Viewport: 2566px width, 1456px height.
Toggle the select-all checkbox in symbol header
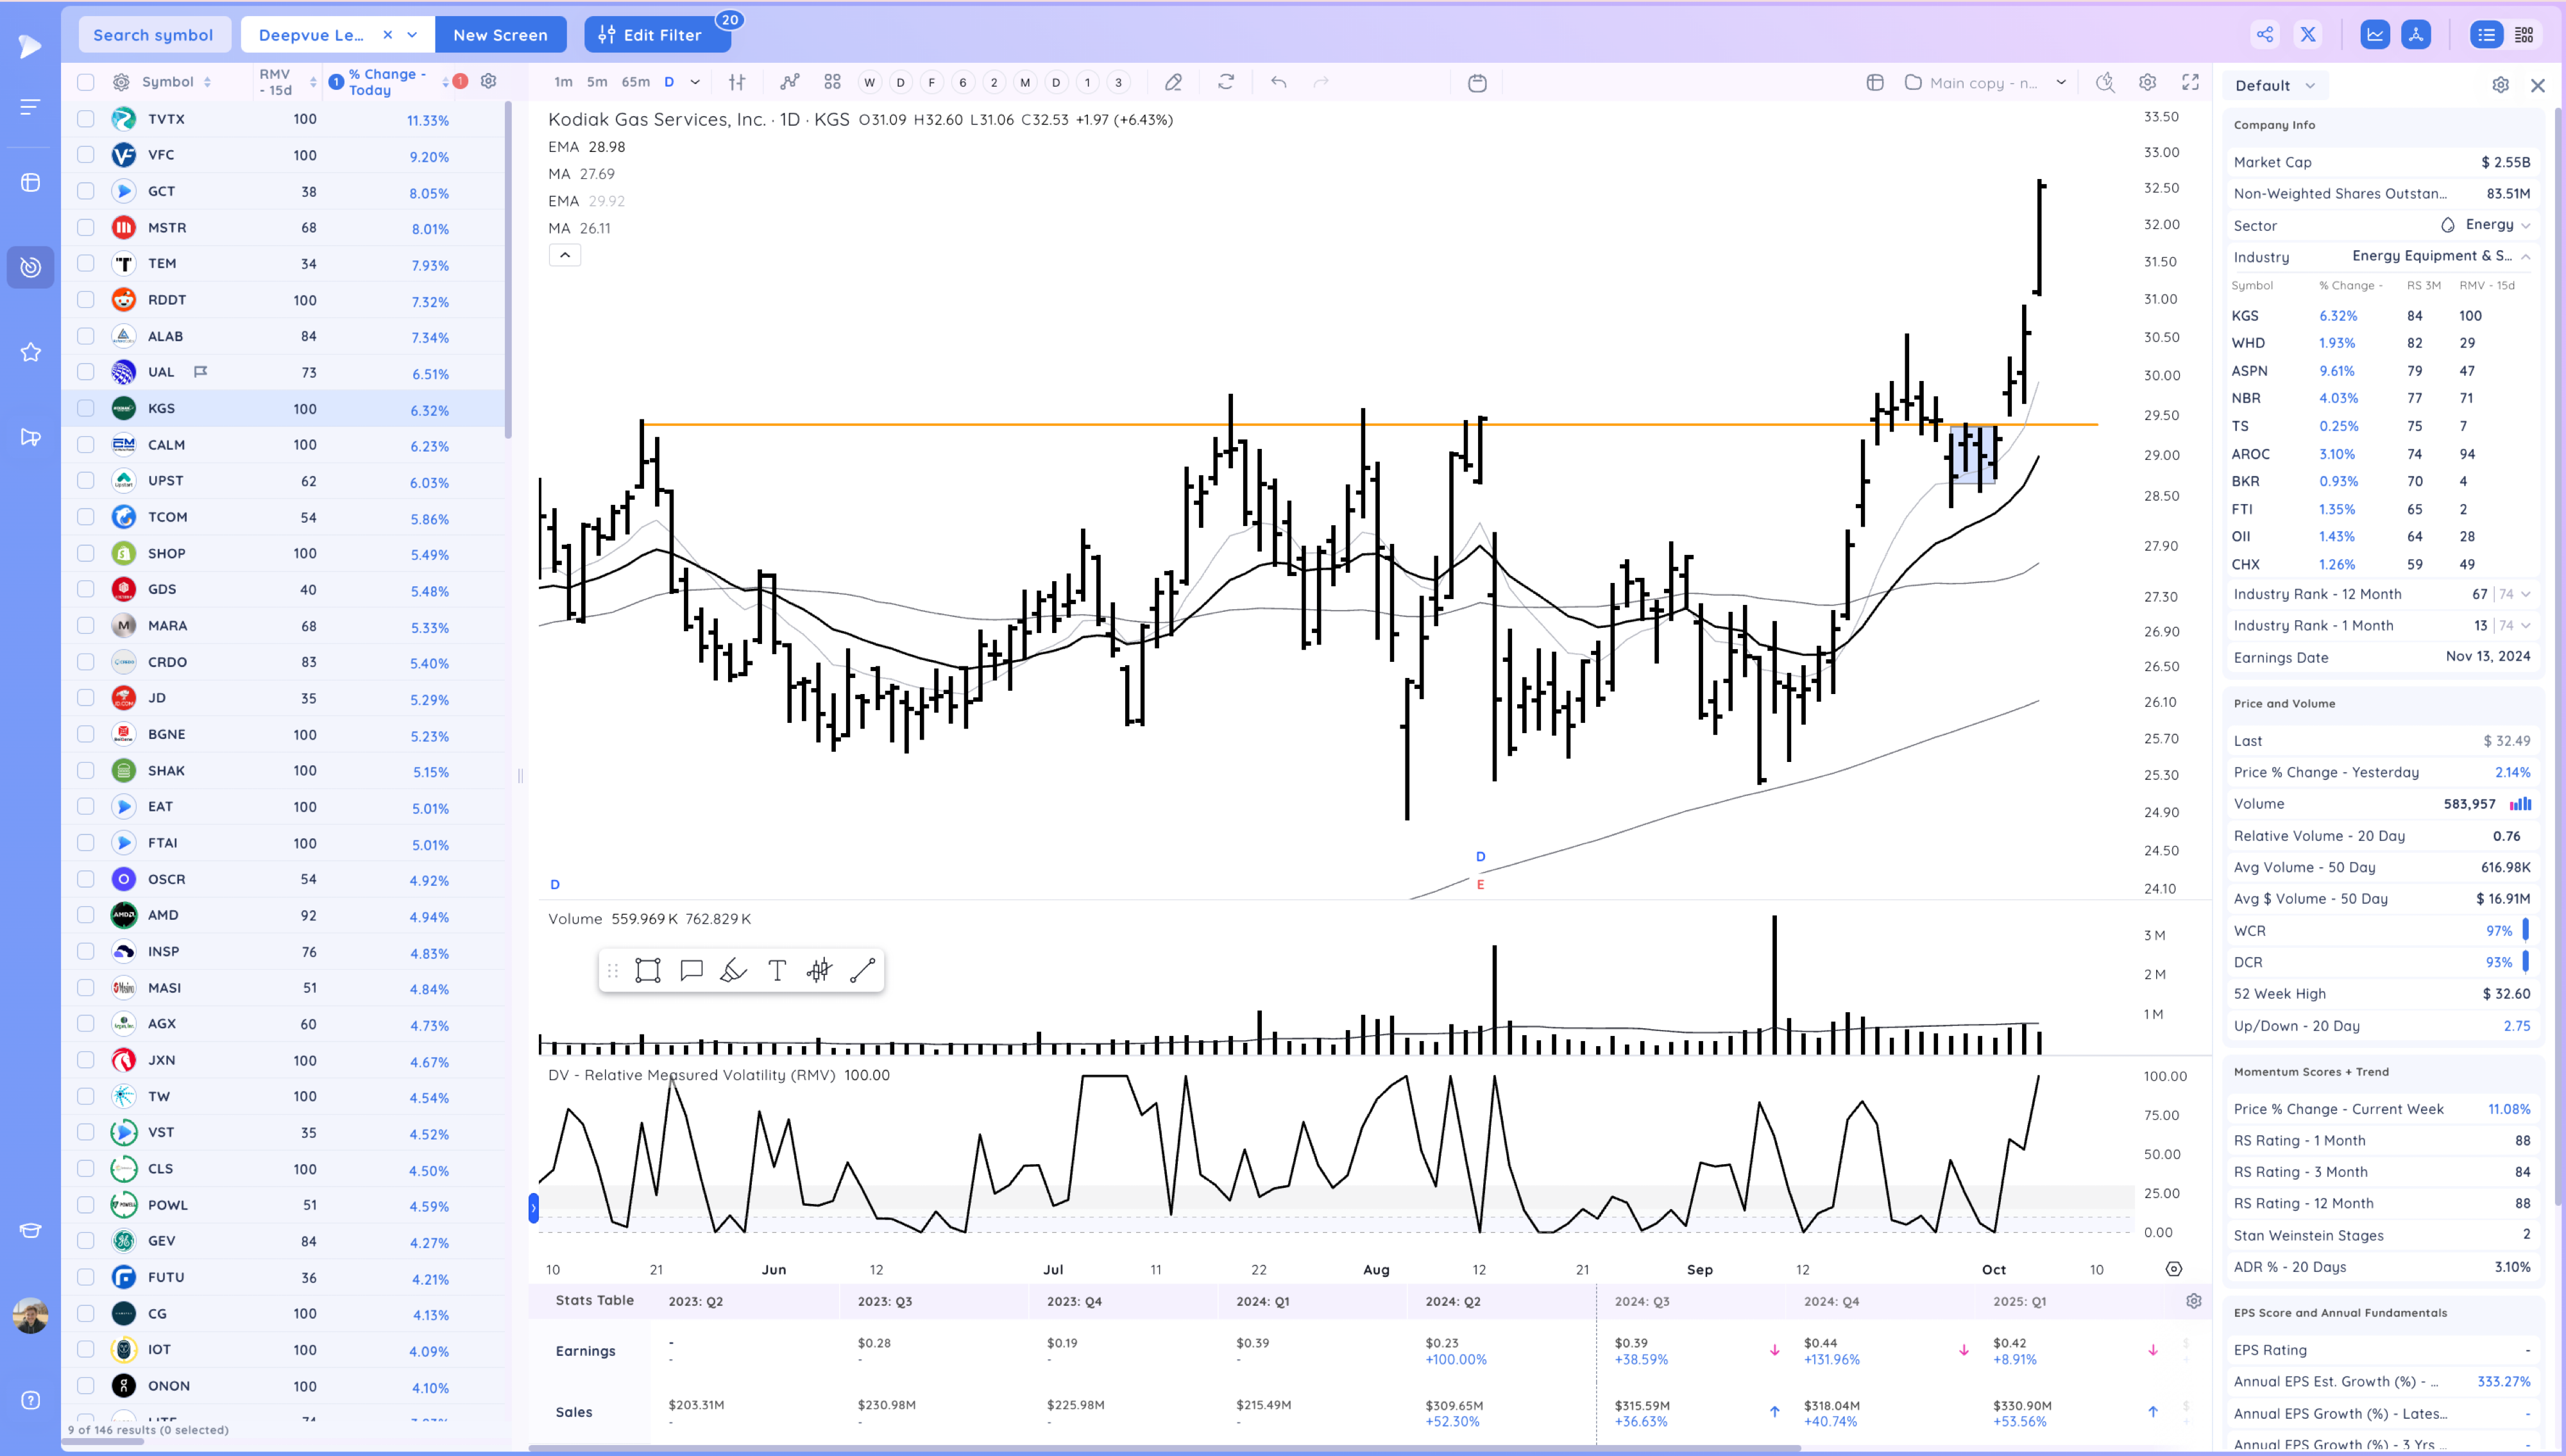coord(85,81)
